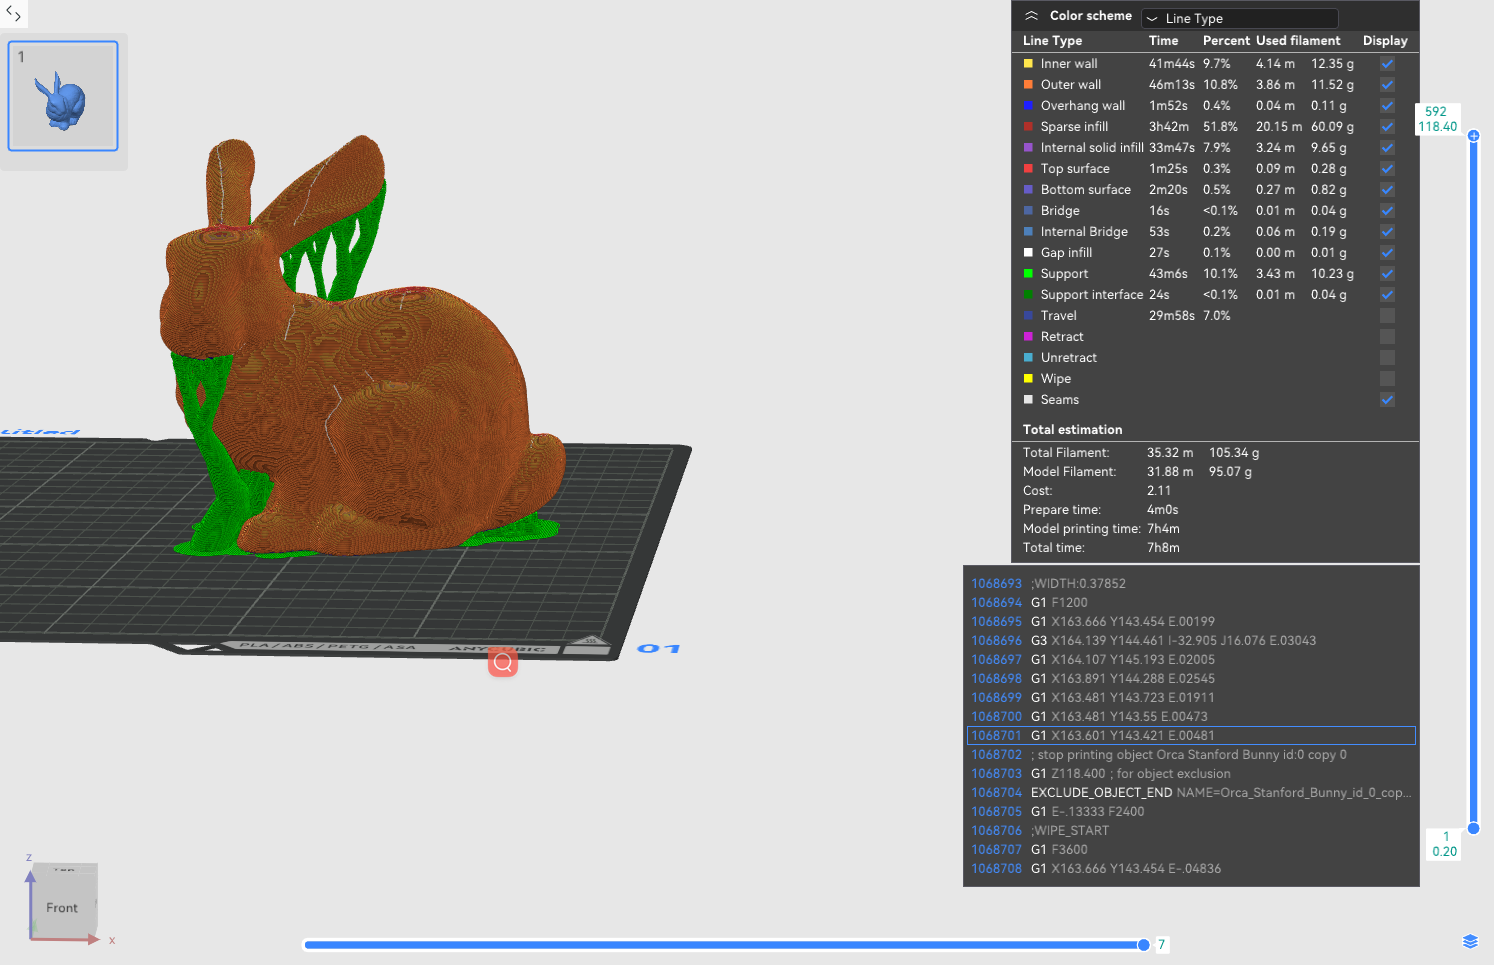Select G-code line 1068701

coord(1192,735)
